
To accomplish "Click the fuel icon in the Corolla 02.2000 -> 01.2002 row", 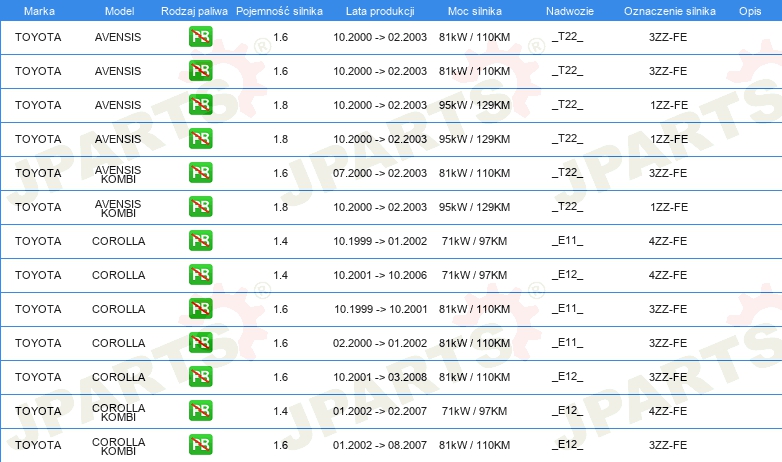I will [x=200, y=342].
